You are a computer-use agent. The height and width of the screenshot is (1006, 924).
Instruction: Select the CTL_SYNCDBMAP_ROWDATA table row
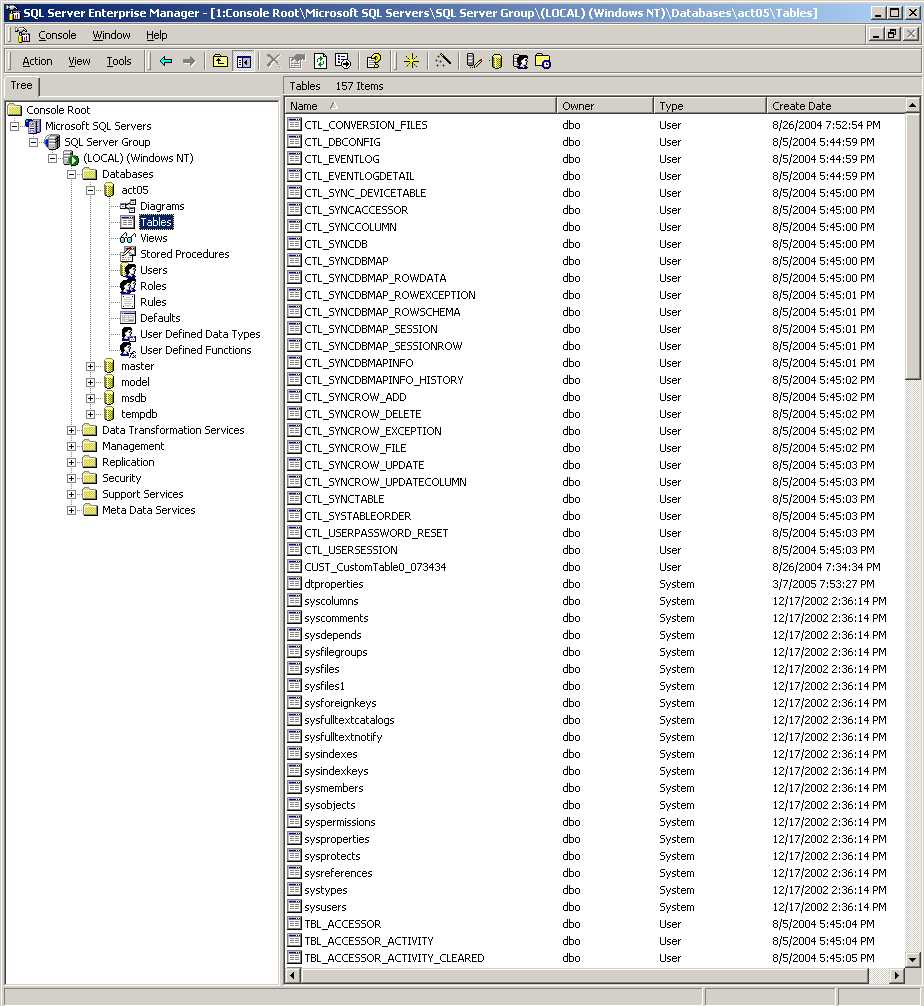point(595,278)
